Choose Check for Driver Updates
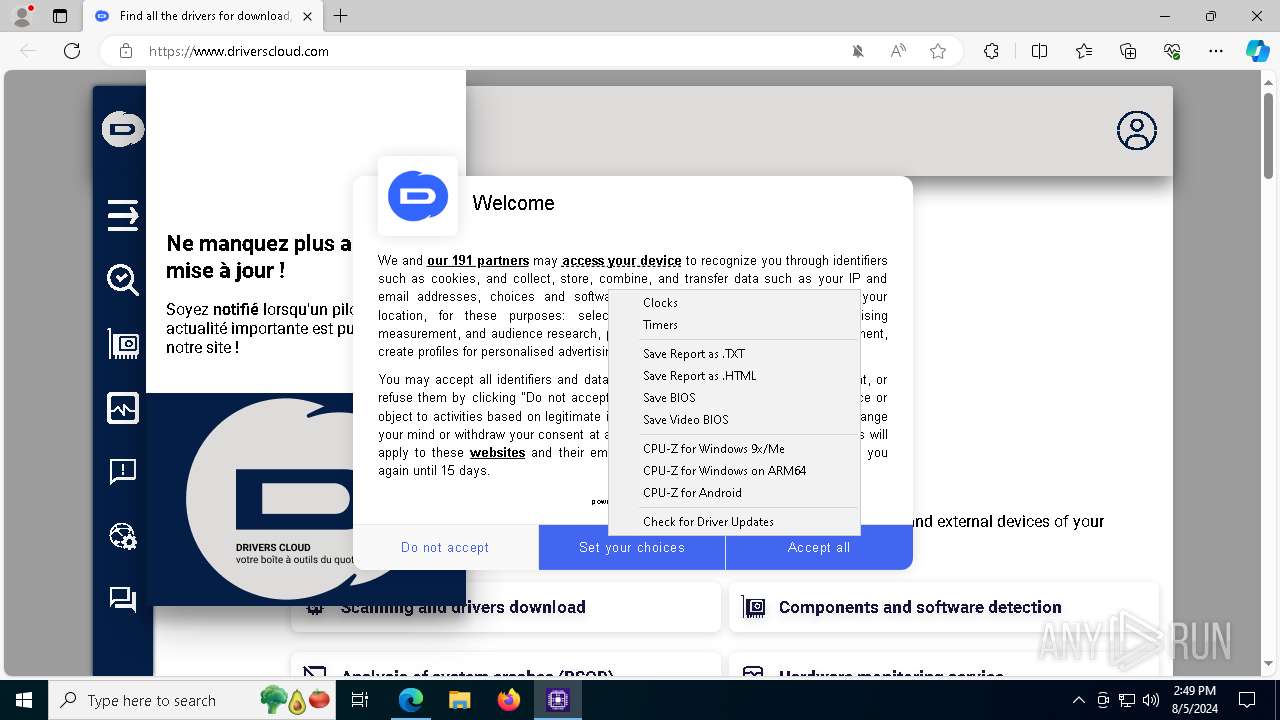The image size is (1280, 720). pyautogui.click(x=734, y=522)
